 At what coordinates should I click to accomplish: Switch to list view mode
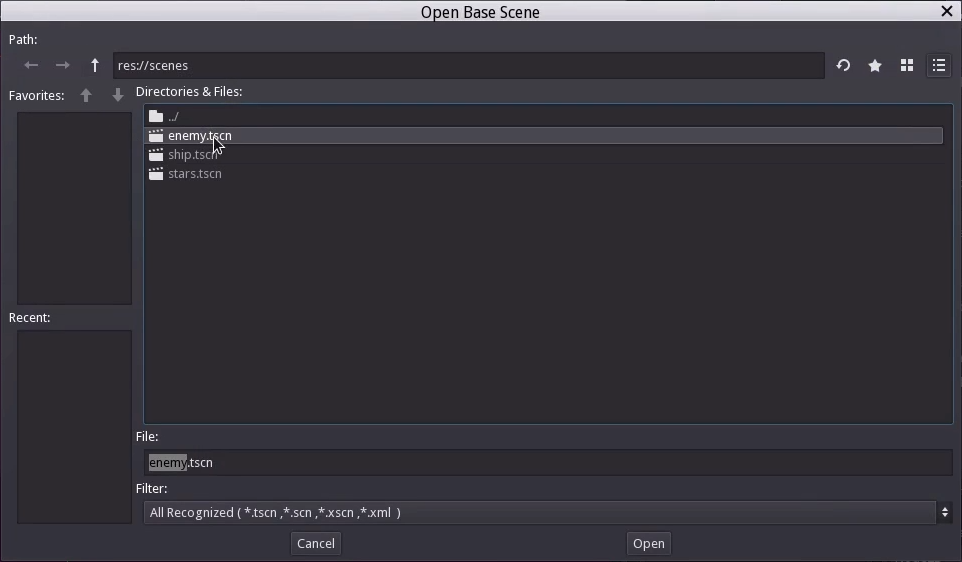[939, 65]
